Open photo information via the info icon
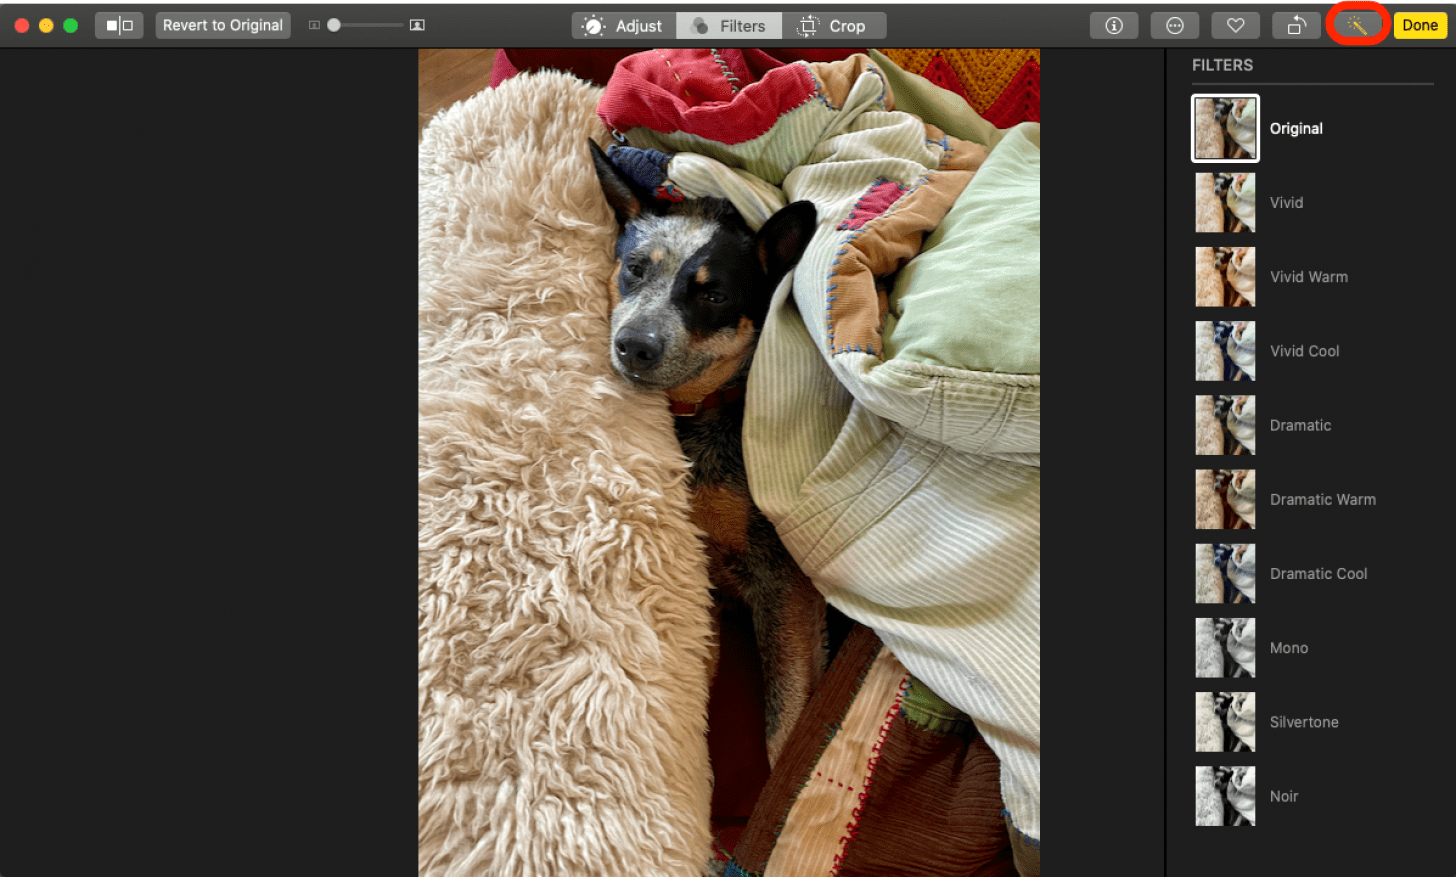 click(1113, 25)
